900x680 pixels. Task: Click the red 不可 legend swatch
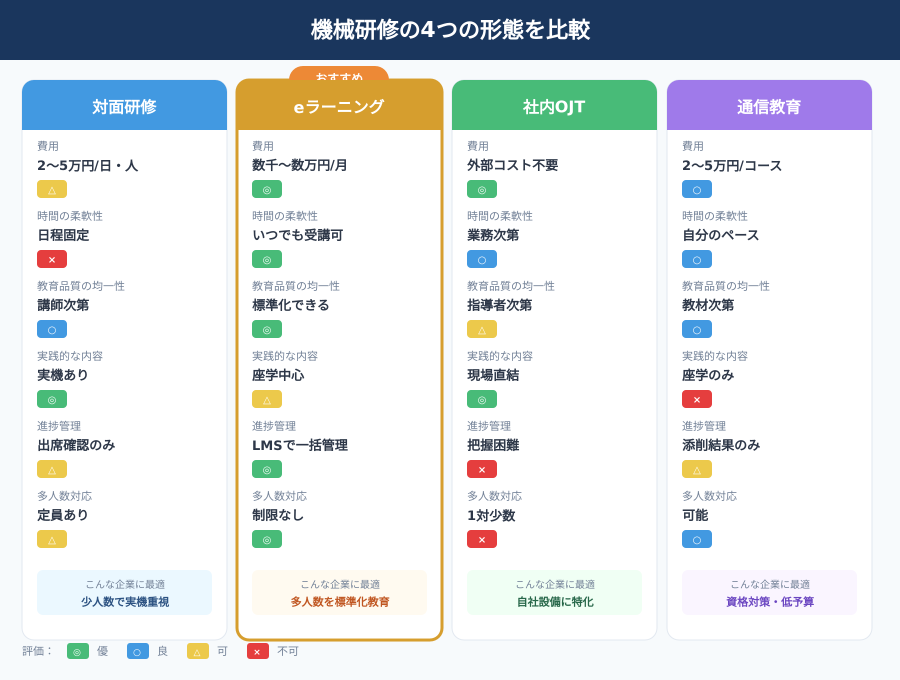[x=258, y=651]
